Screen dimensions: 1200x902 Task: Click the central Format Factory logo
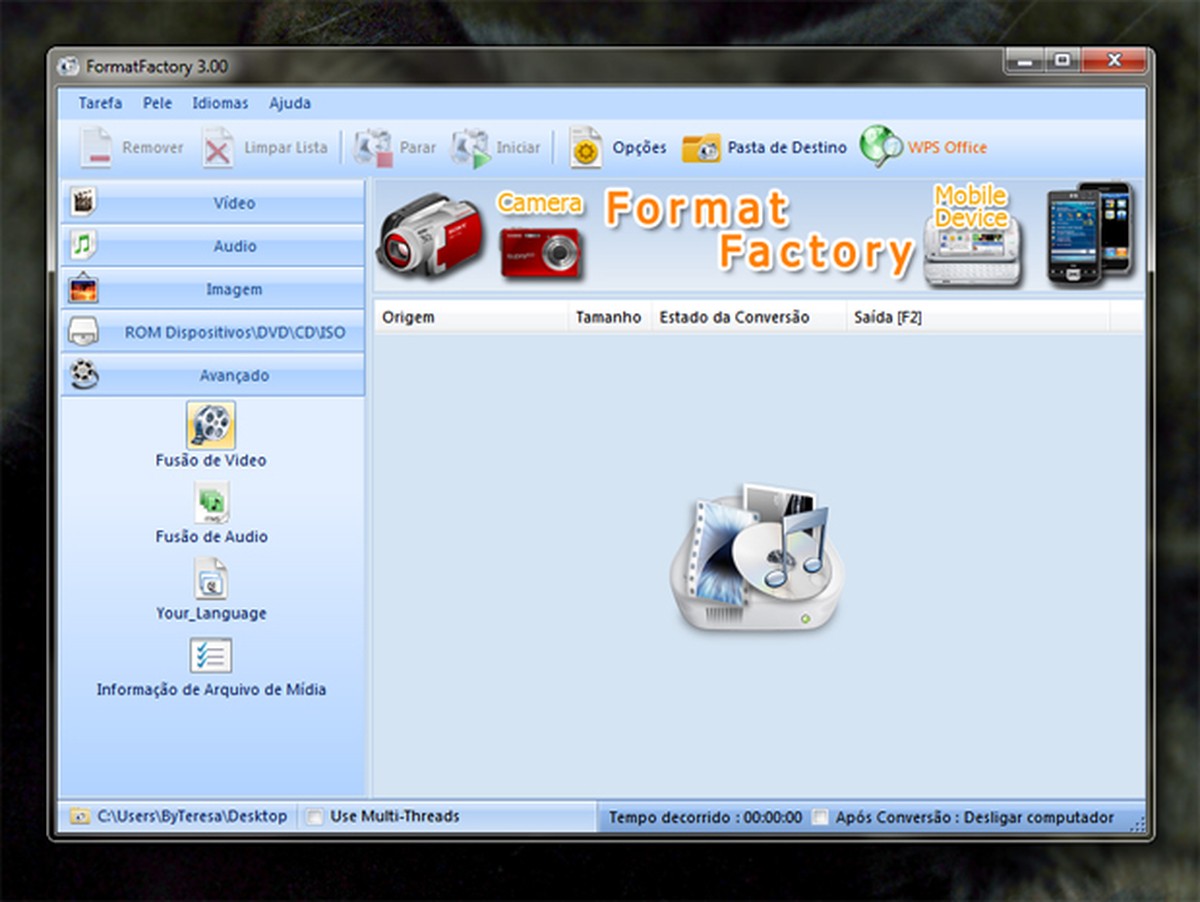757,558
